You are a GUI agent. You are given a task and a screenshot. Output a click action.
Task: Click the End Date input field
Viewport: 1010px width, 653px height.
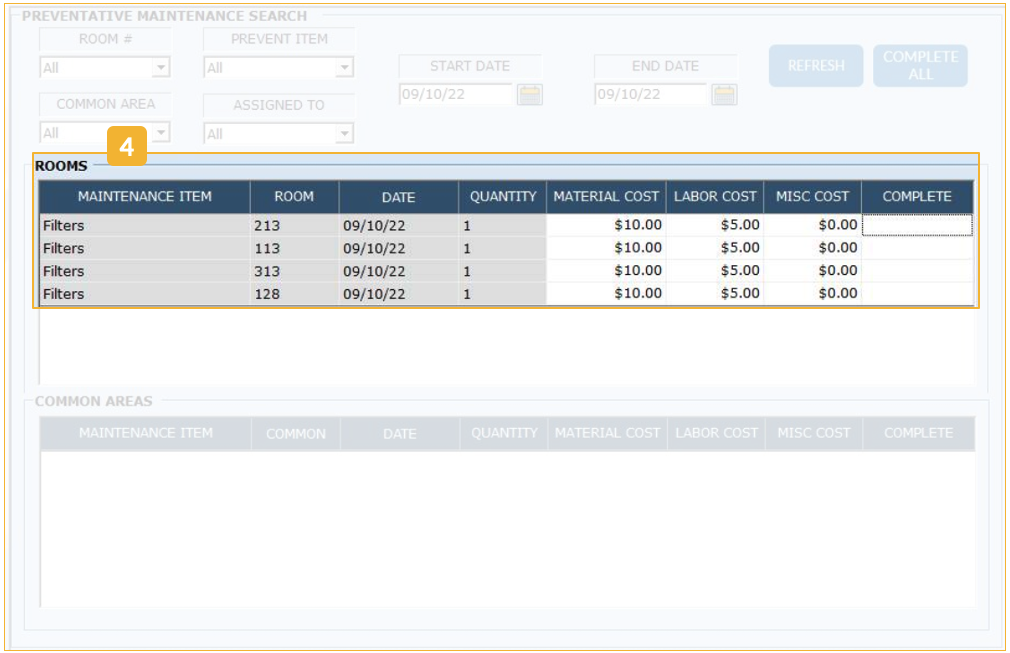(x=650, y=95)
